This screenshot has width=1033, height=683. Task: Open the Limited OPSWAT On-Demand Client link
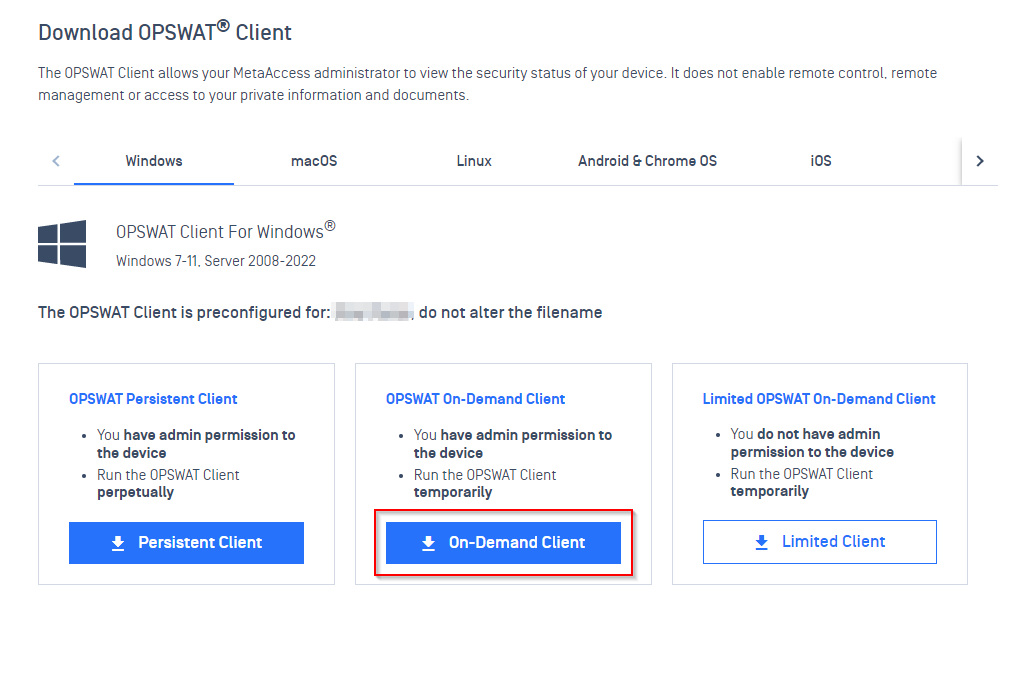pyautogui.click(x=819, y=399)
